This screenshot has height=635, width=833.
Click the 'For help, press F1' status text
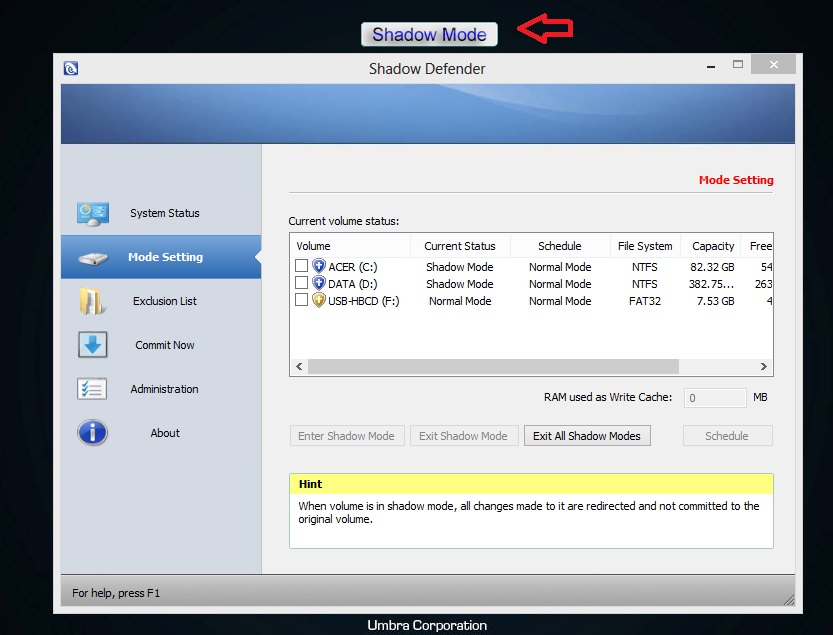point(116,593)
